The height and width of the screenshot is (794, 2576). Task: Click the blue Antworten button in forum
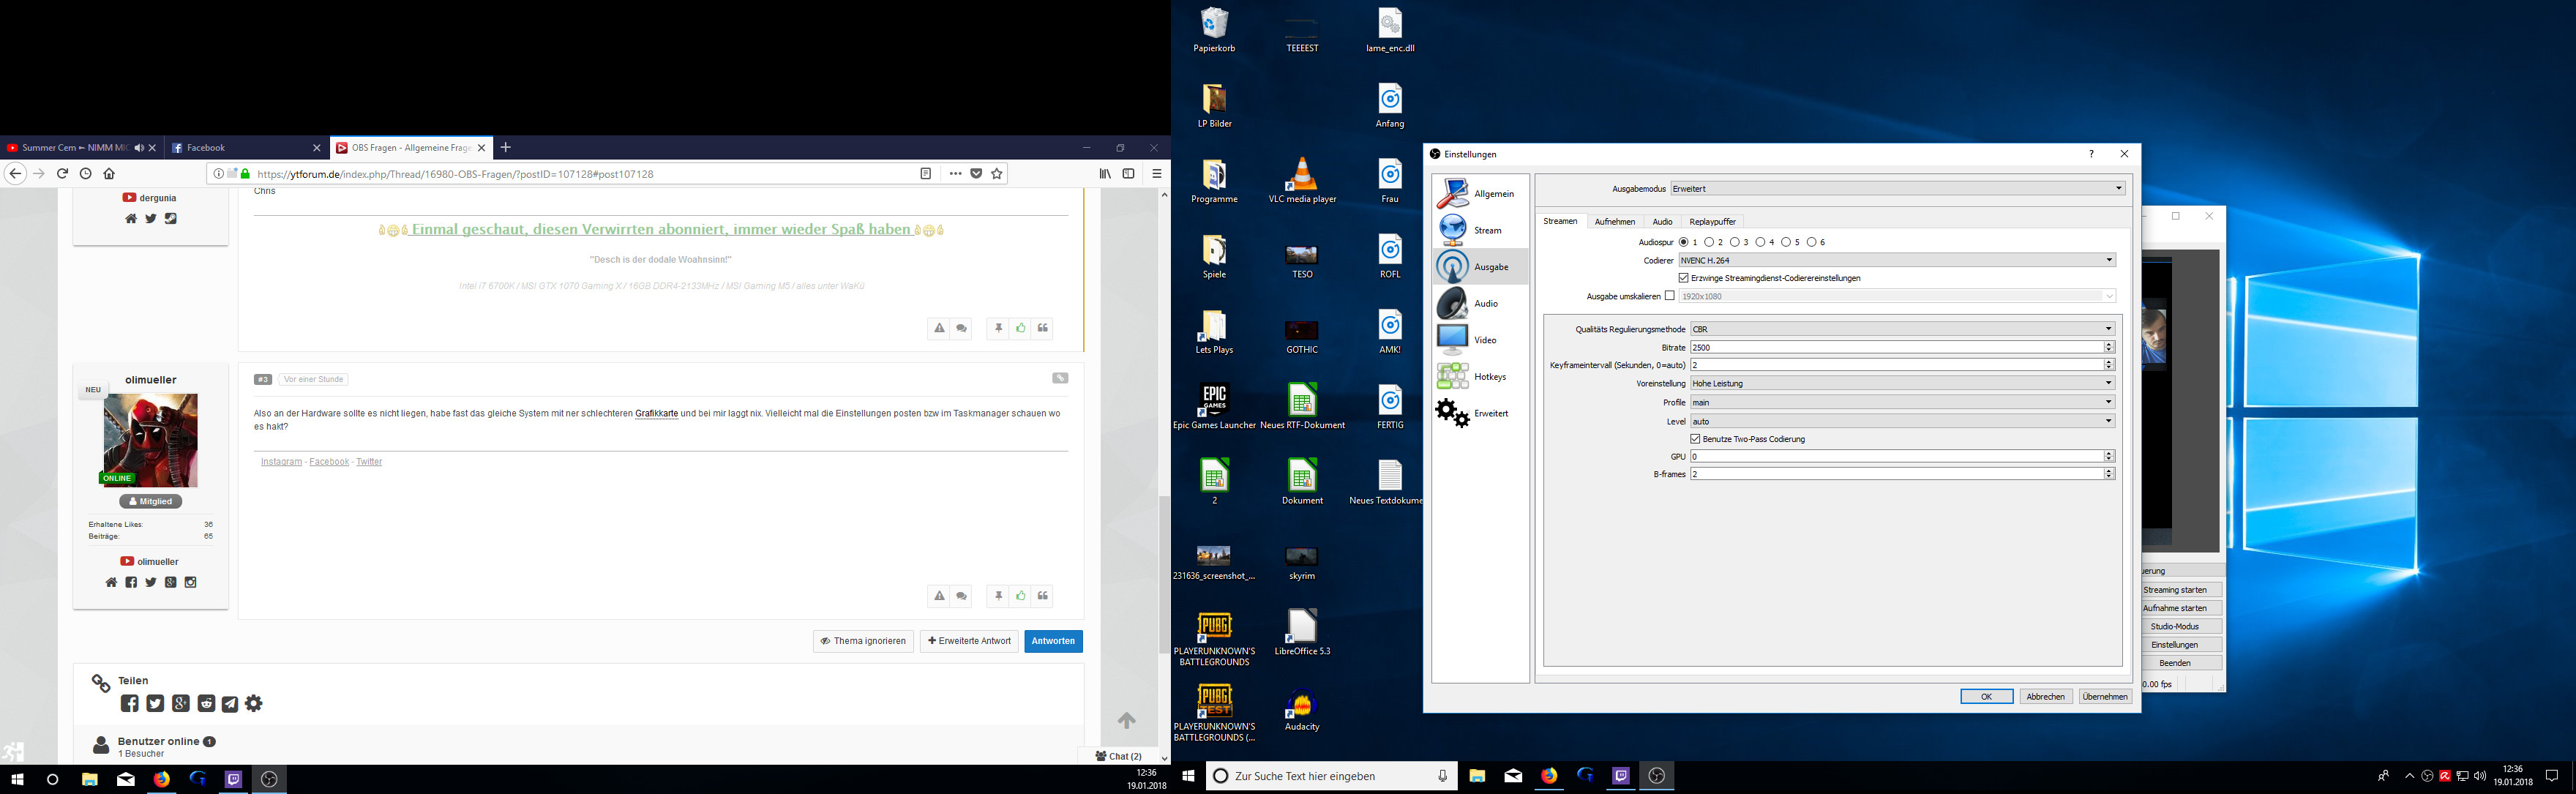[x=1053, y=641]
